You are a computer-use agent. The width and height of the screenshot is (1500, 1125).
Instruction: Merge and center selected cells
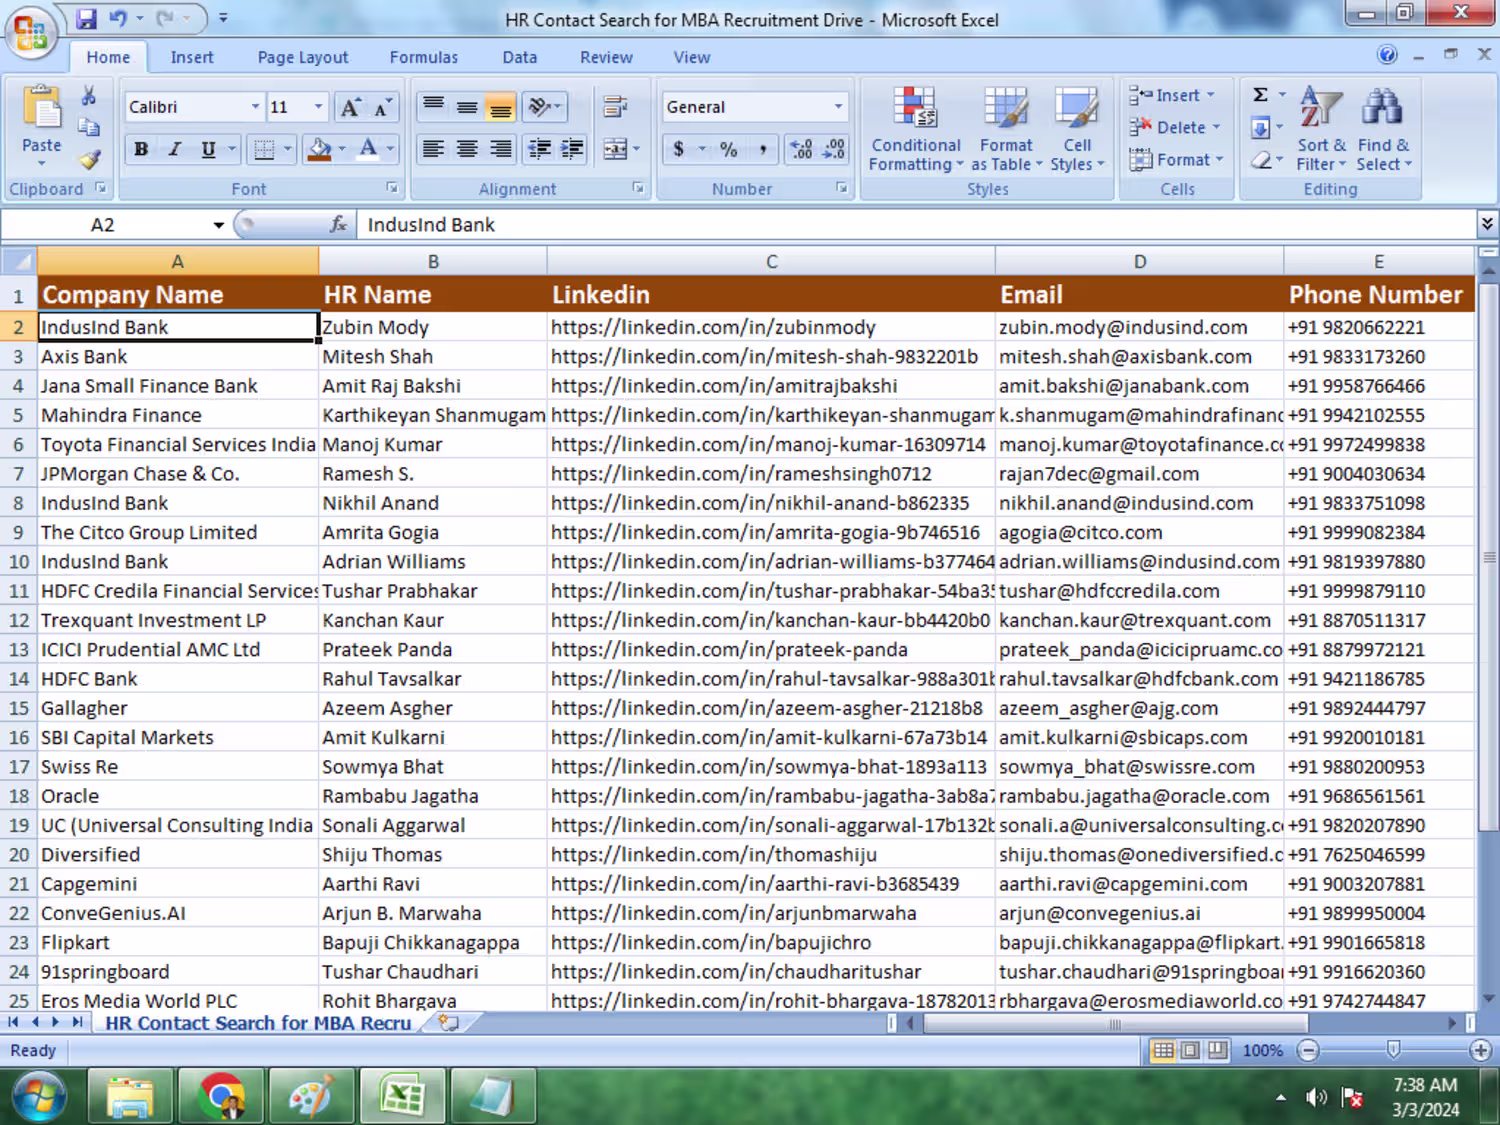(x=615, y=150)
